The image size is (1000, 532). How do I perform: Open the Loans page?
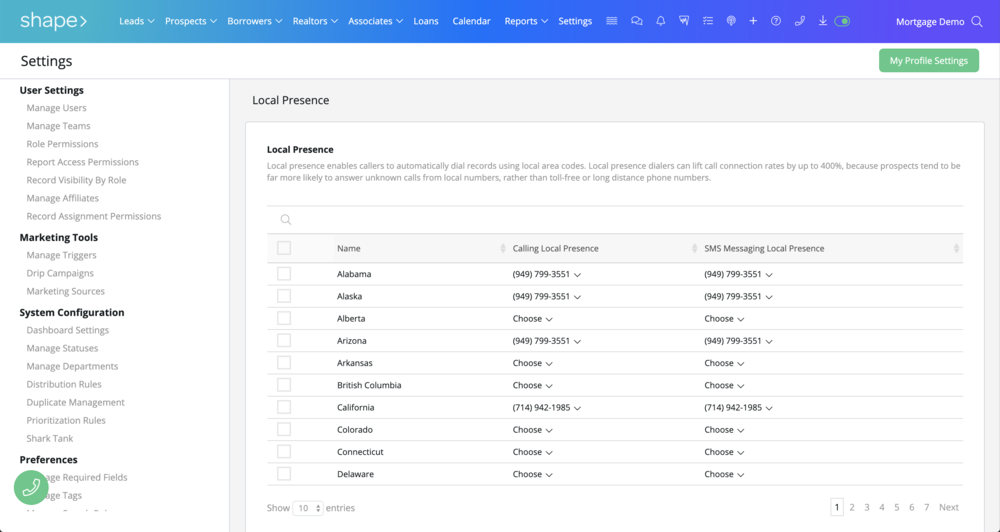tap(426, 21)
